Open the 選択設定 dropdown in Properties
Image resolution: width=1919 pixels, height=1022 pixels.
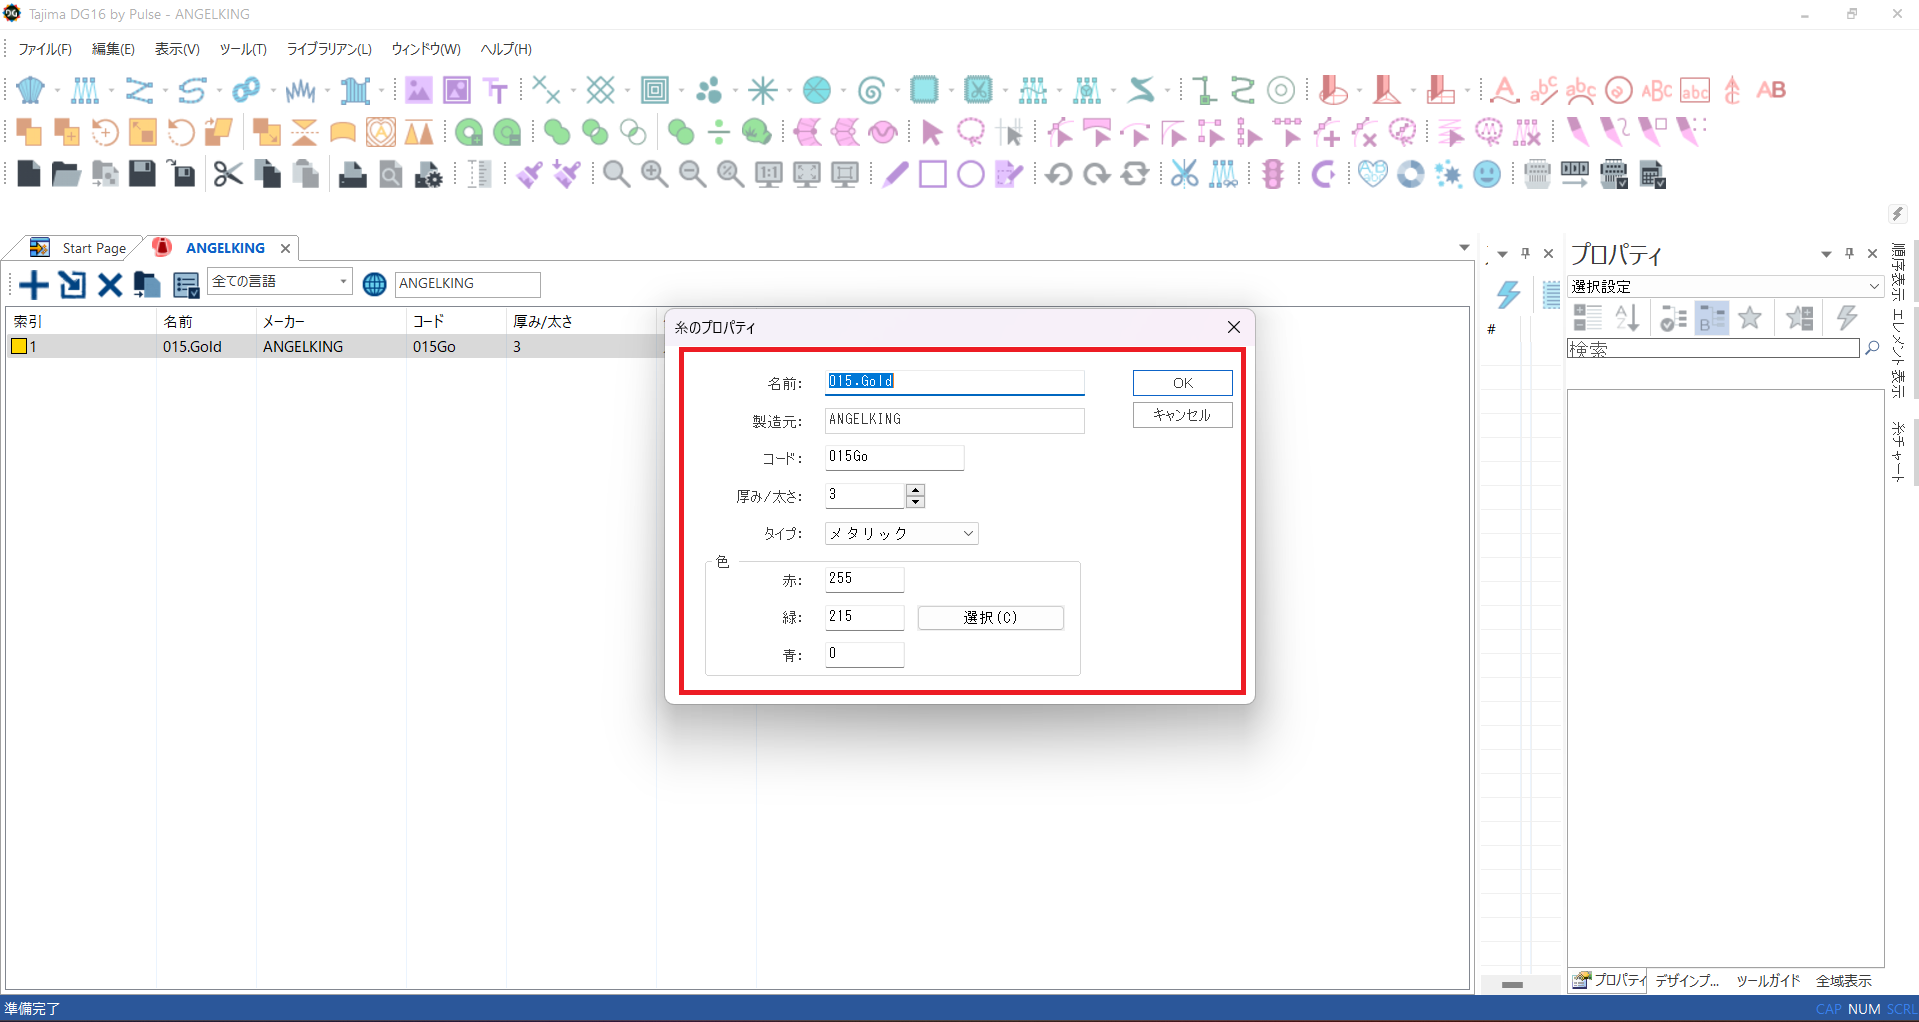coord(1725,286)
